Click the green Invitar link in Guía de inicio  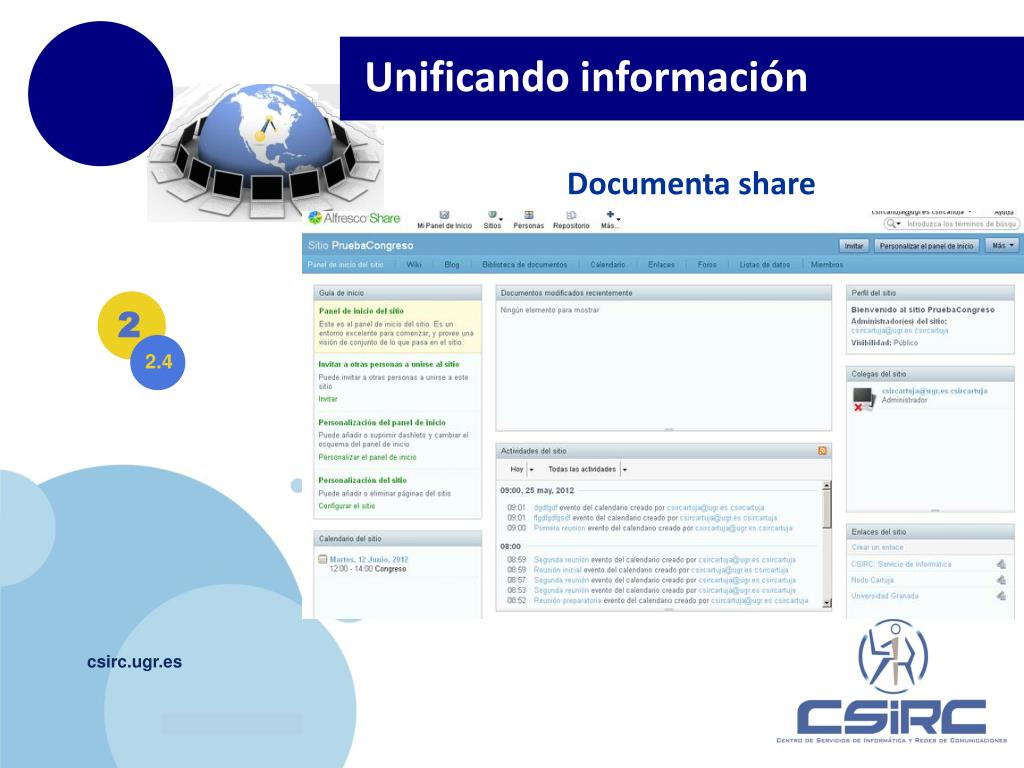click(x=328, y=399)
